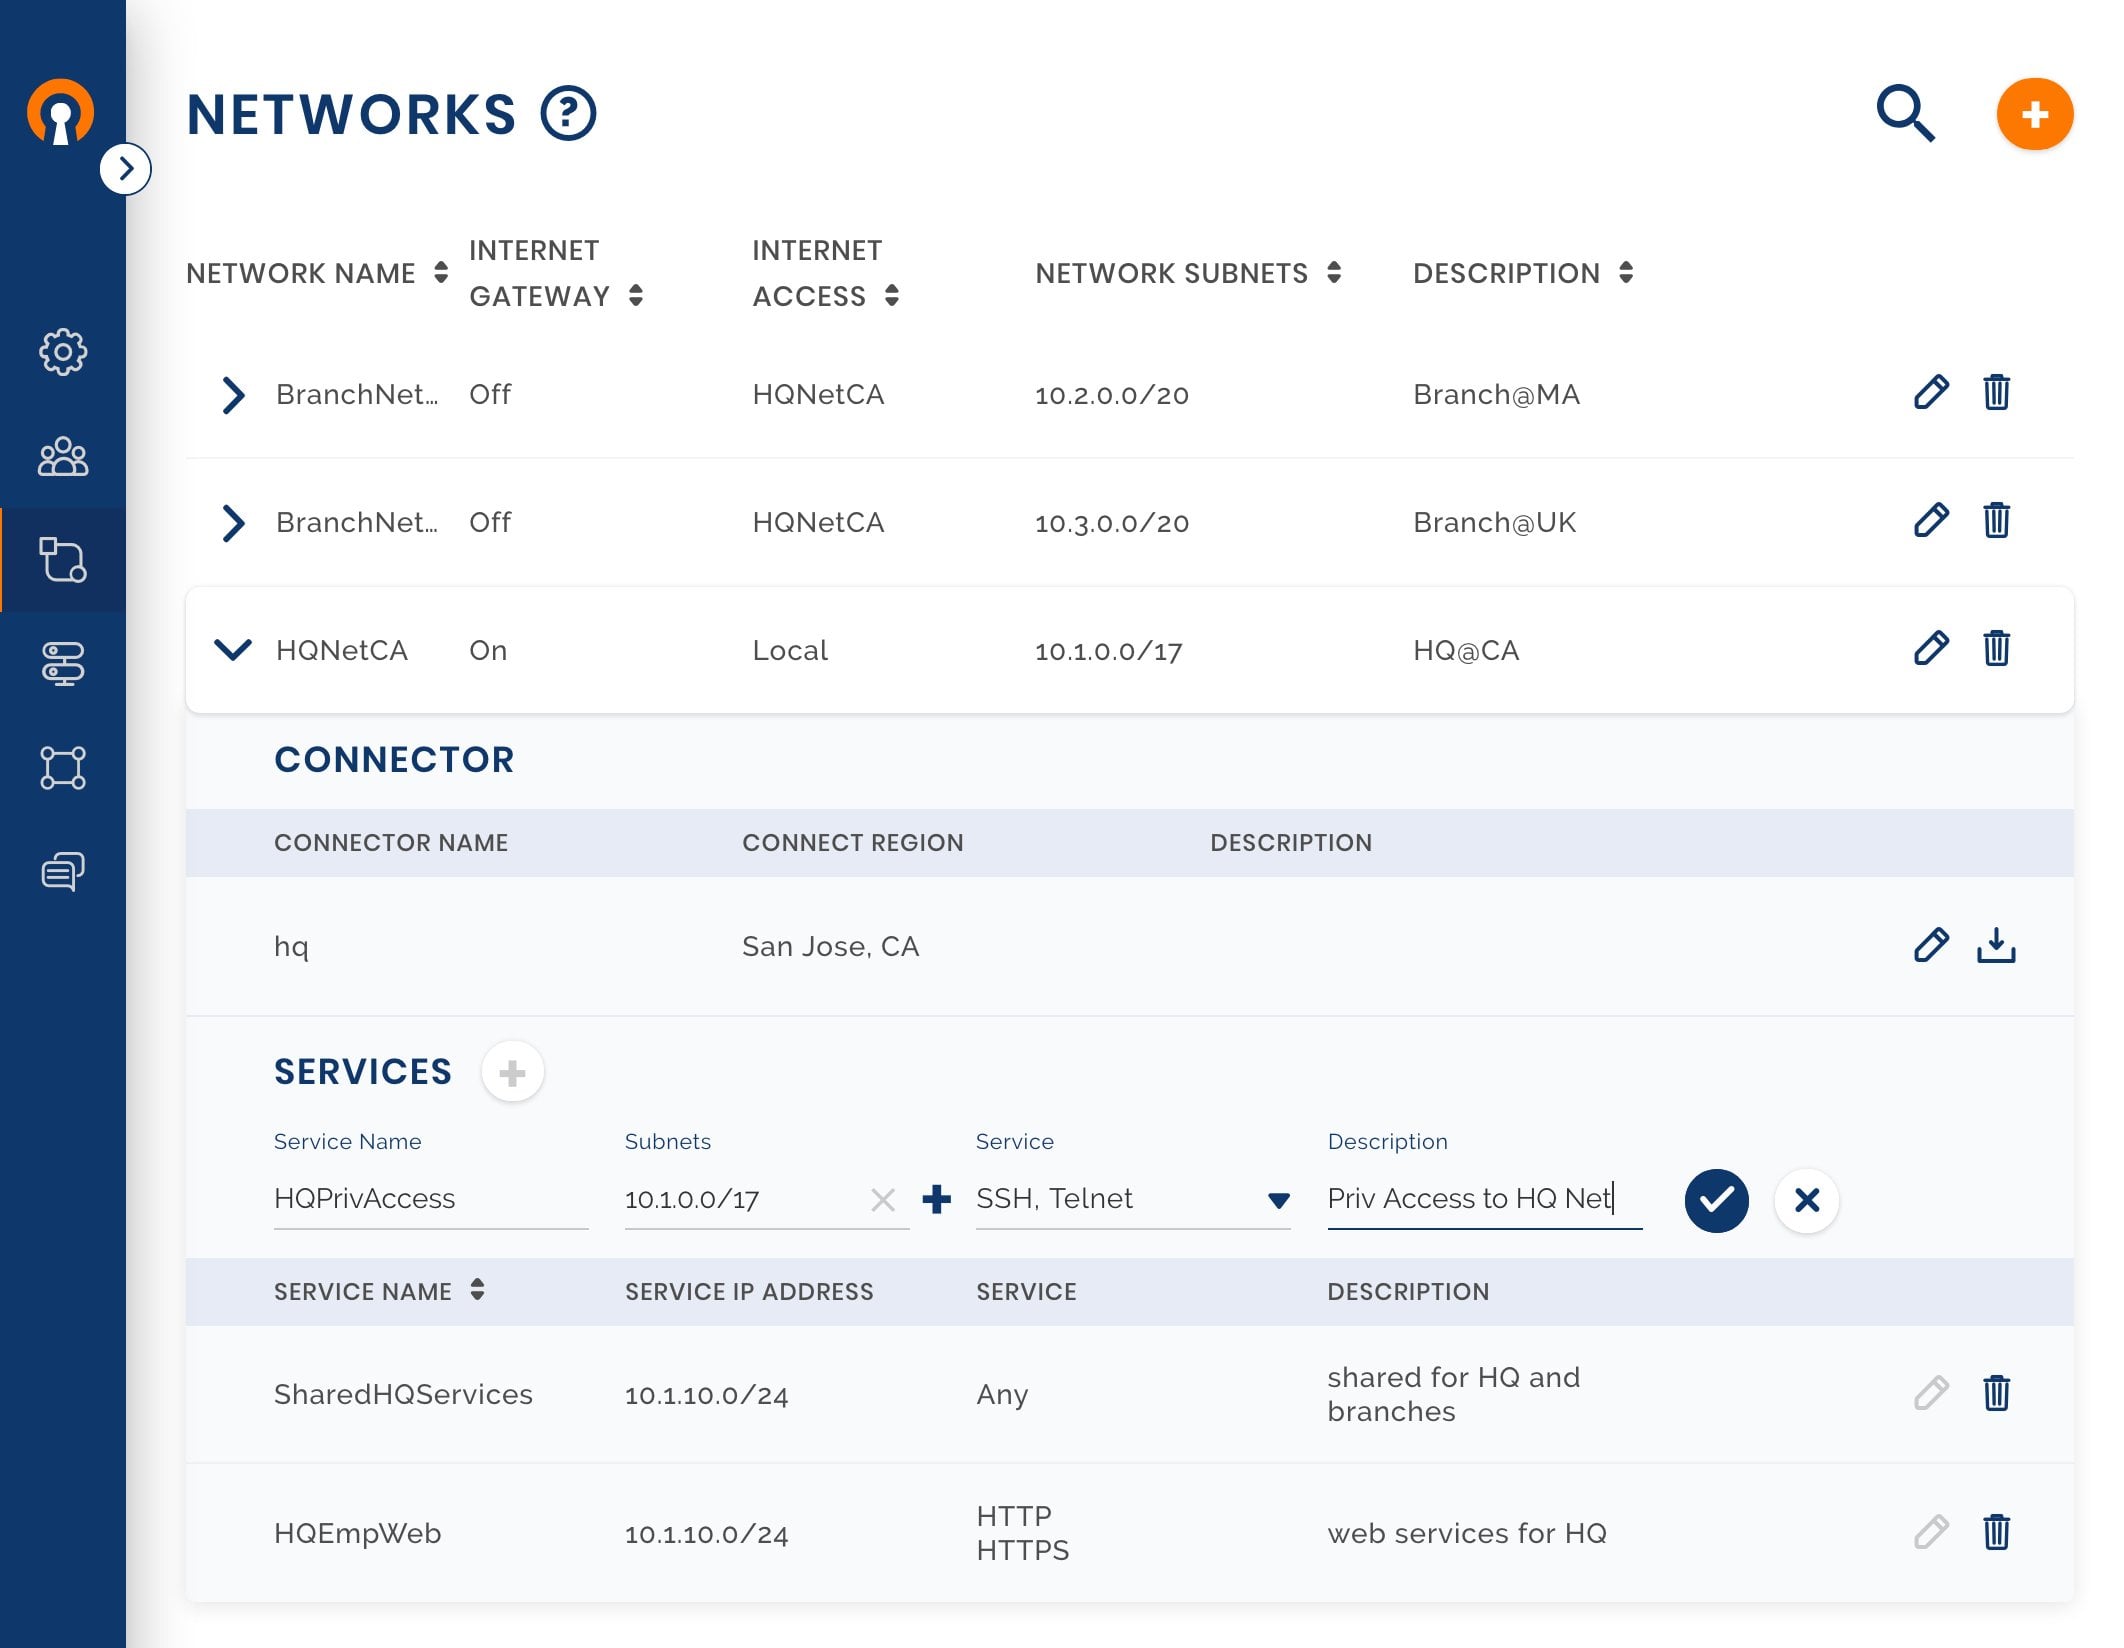Edit the Branch@MA network row

[x=1931, y=393]
